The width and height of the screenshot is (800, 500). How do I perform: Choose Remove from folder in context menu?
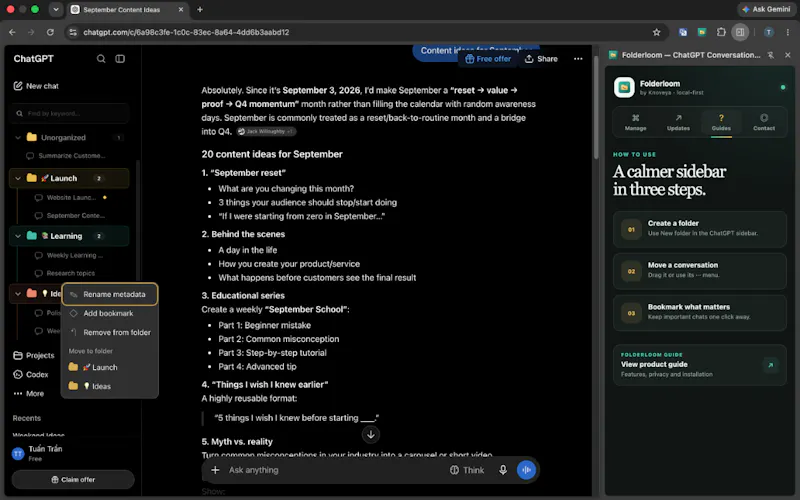(109, 332)
